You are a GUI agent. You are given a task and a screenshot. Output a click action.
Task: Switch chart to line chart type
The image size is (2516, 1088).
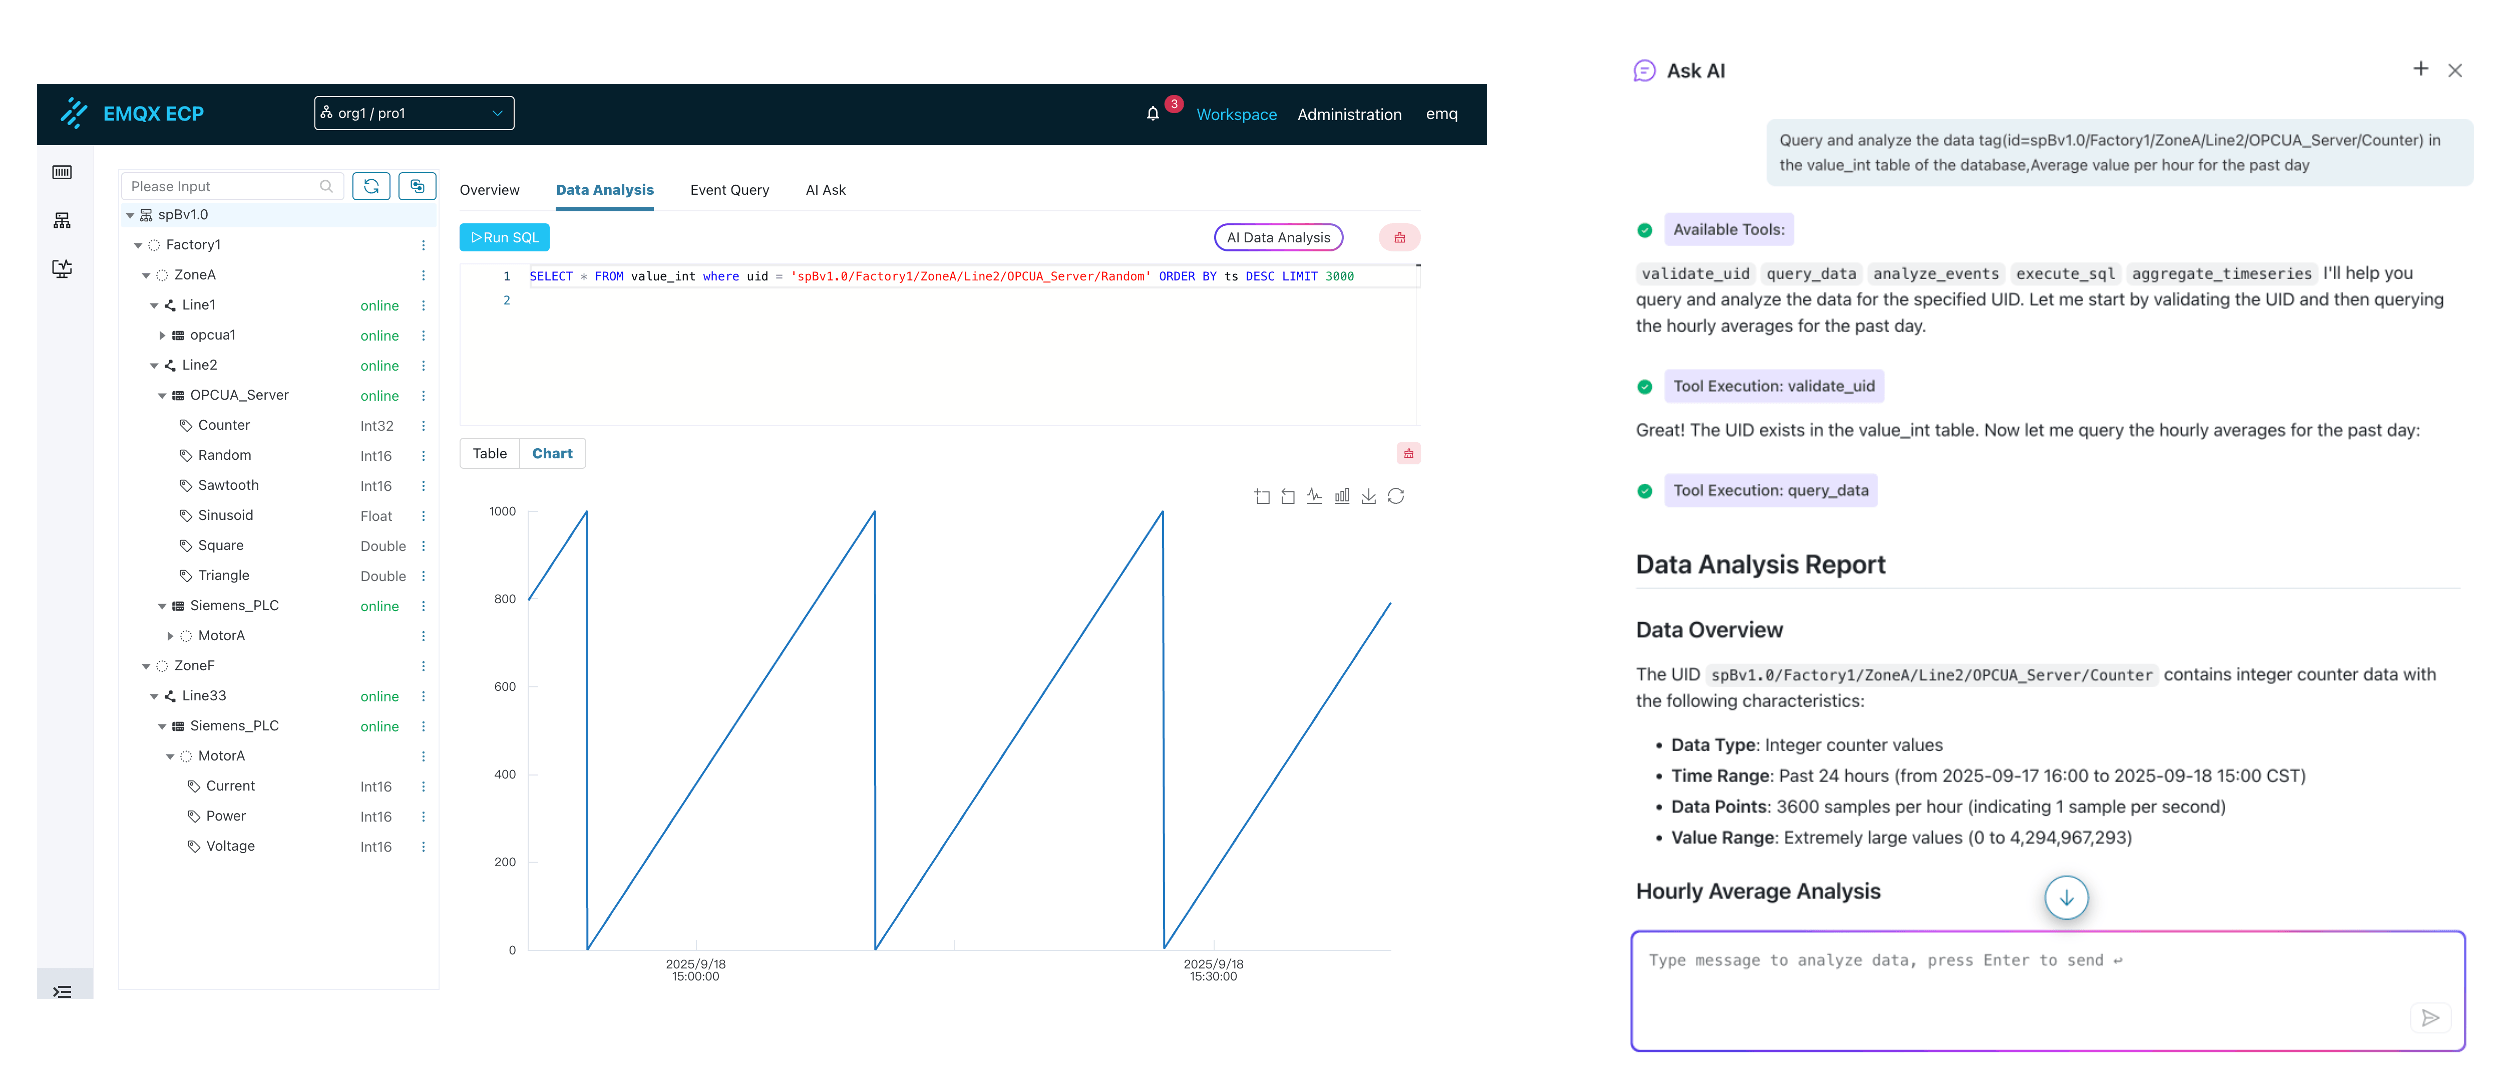[1314, 497]
